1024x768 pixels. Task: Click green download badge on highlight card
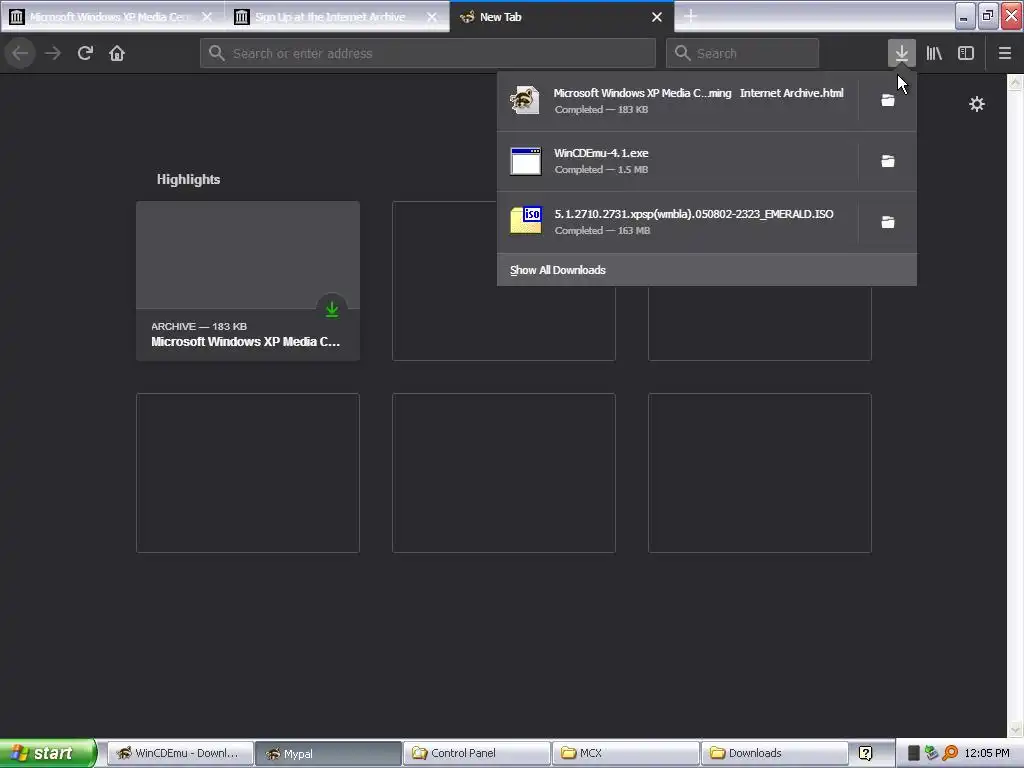[332, 309]
